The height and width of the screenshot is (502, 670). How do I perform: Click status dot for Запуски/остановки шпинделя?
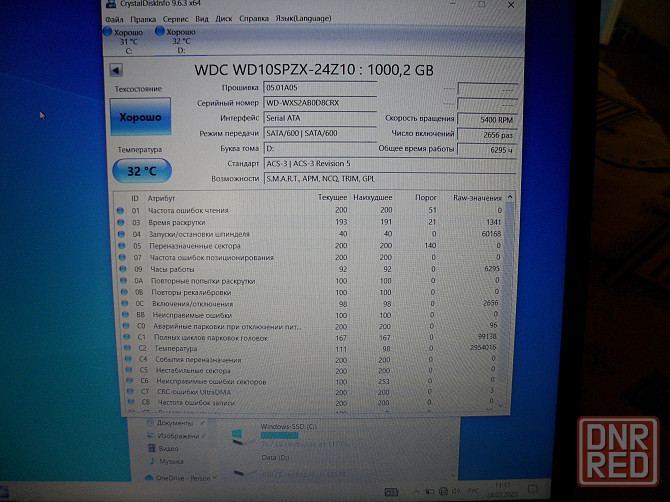pos(121,234)
